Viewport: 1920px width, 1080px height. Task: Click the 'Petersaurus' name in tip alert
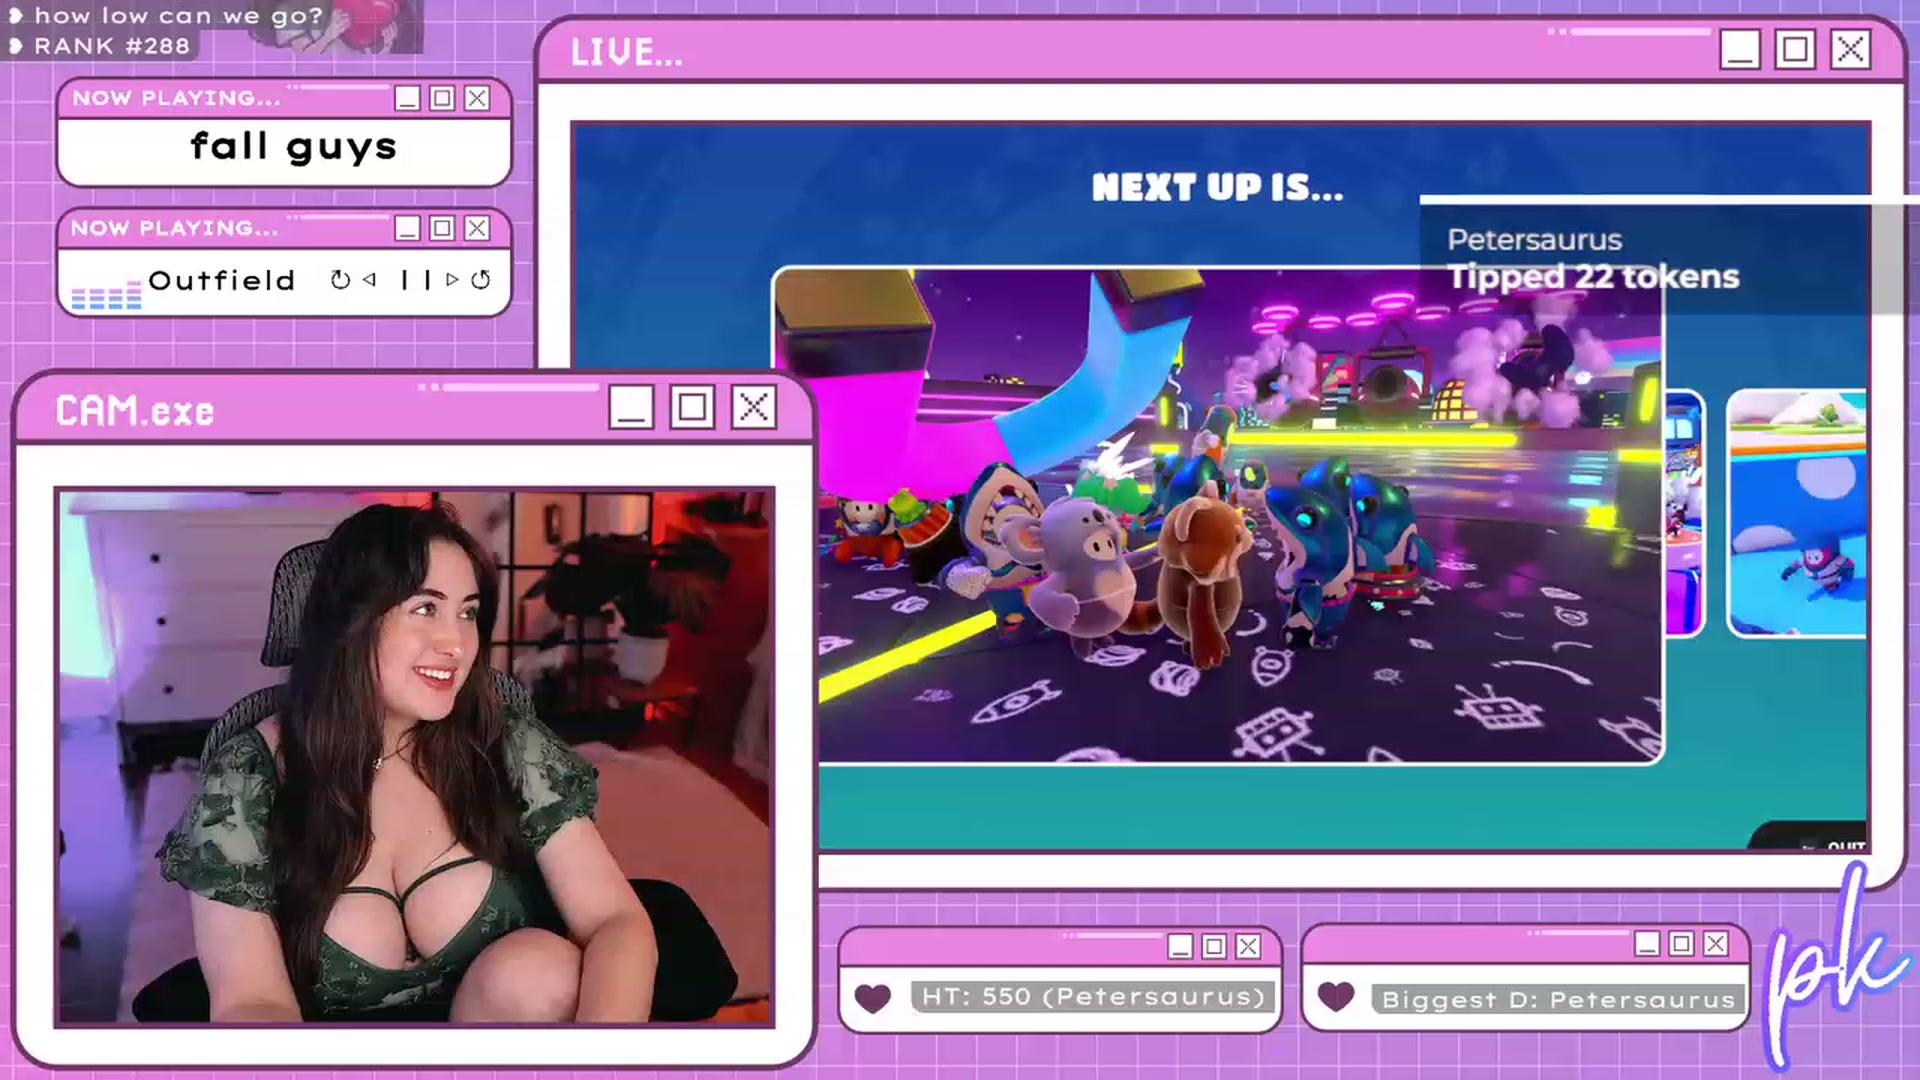1534,240
